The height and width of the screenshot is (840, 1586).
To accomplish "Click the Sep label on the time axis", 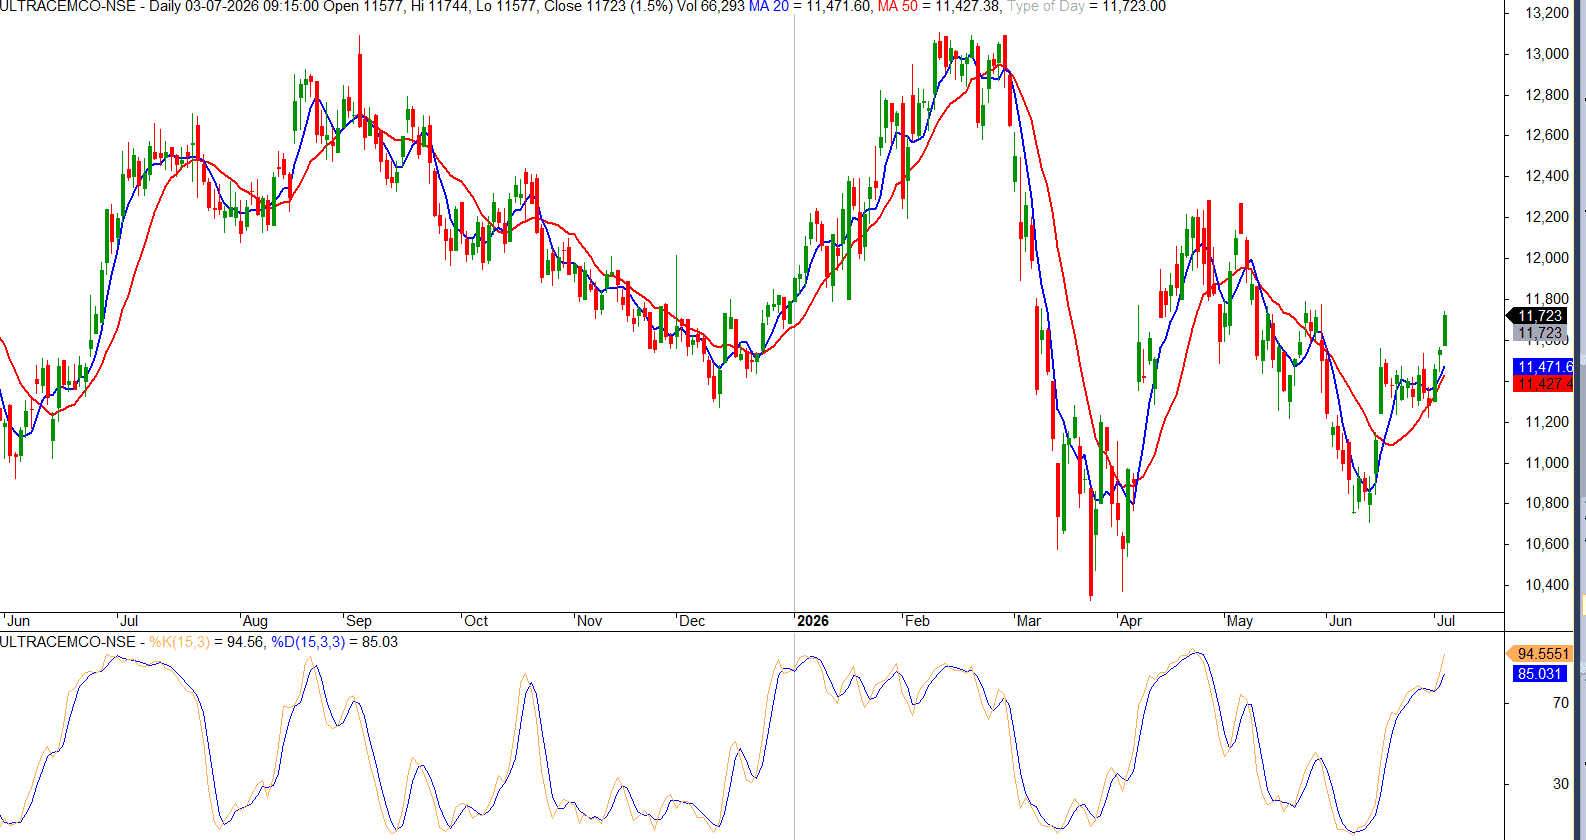I will (358, 621).
